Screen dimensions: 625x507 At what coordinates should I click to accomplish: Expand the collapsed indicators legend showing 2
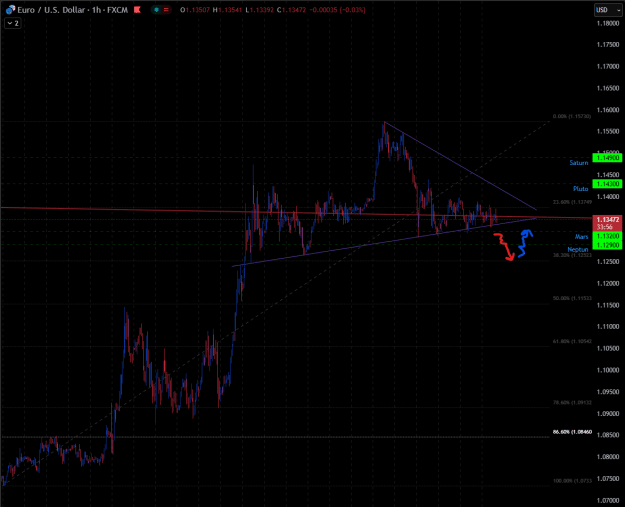[12, 24]
